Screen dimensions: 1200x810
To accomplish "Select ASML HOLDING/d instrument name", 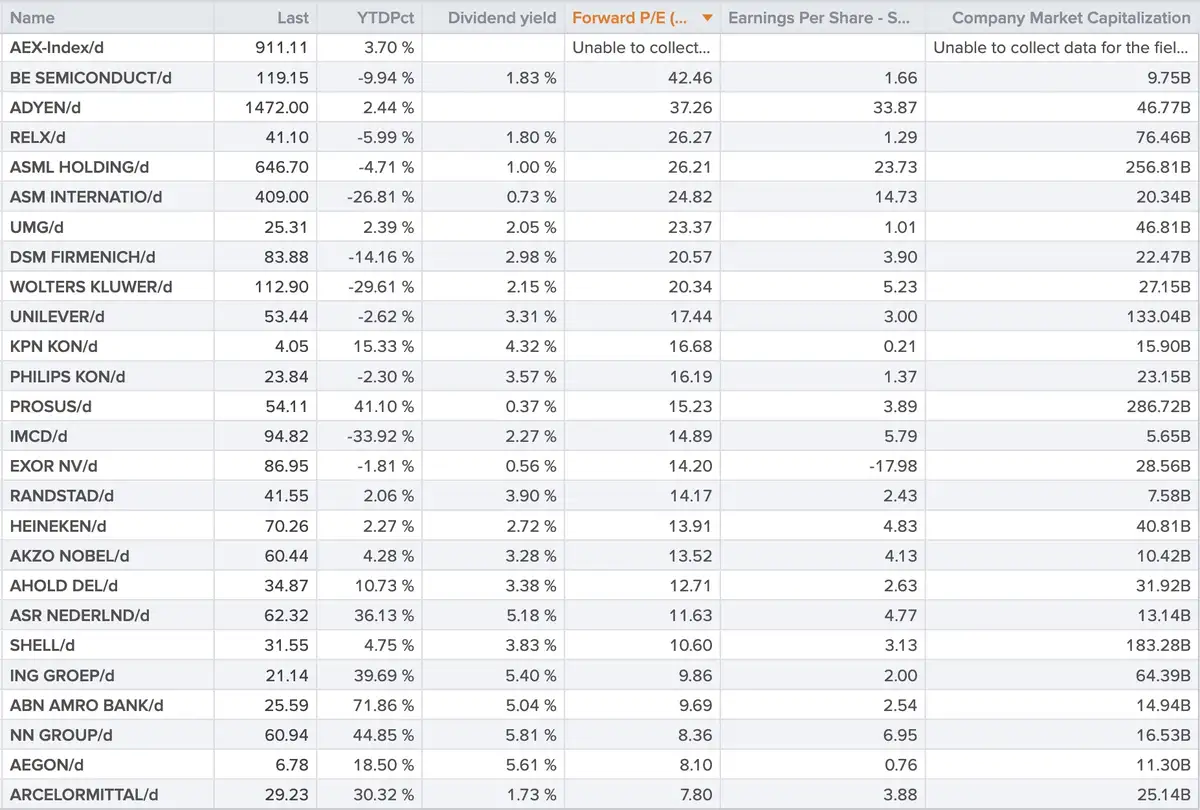I will 79,167.
